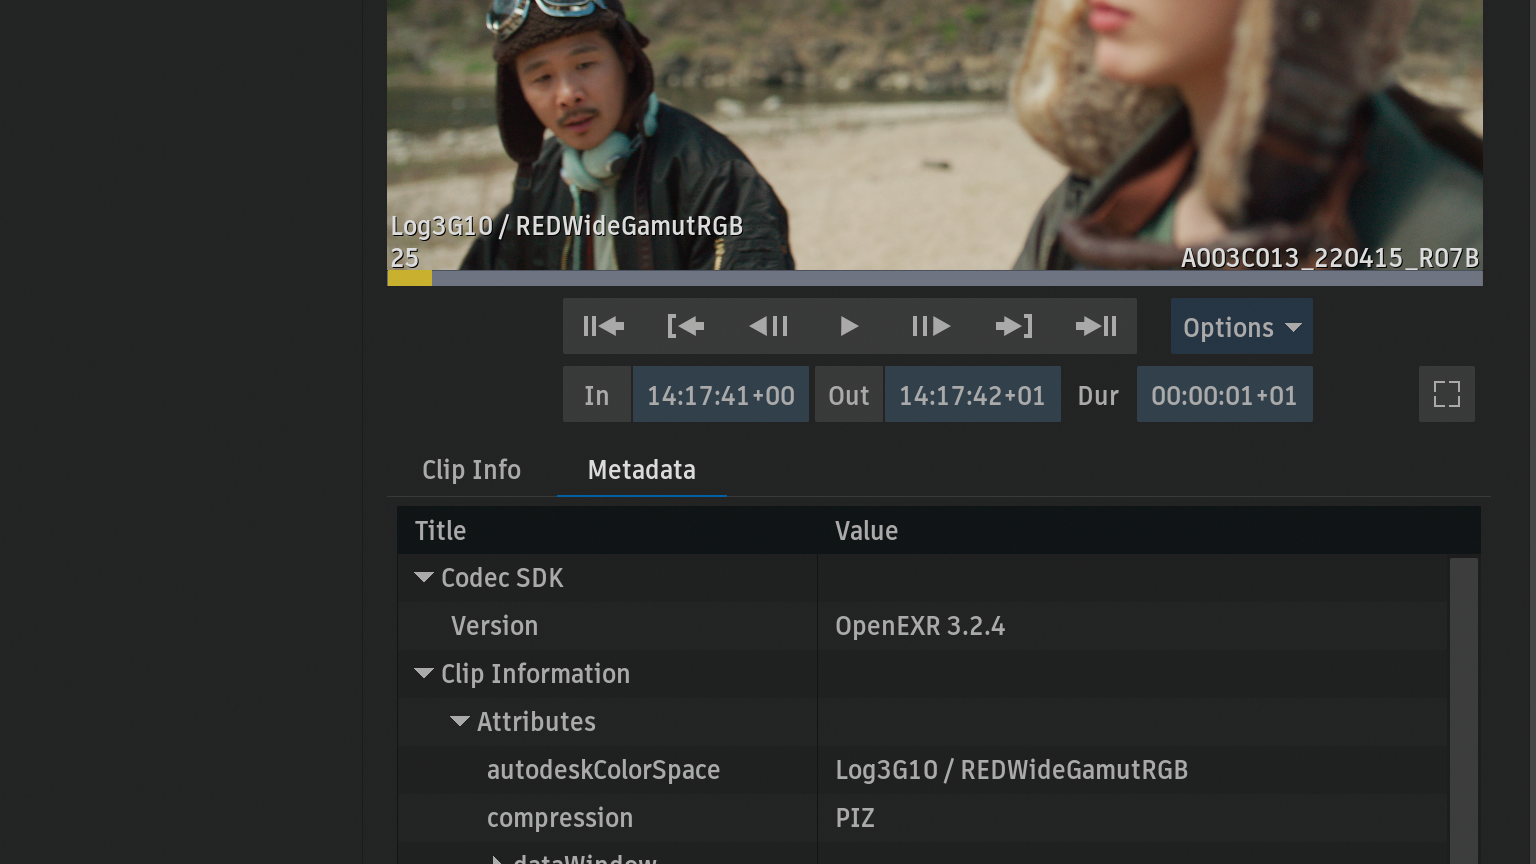Go to the In point

(686, 326)
